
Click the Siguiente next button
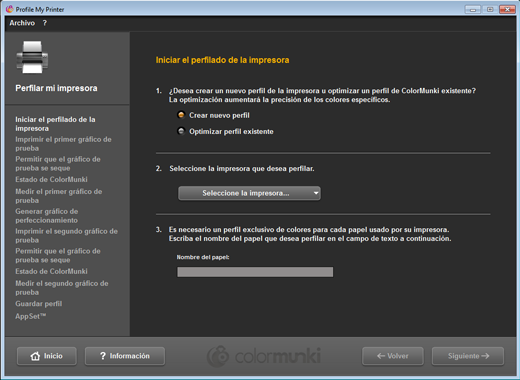(468, 356)
